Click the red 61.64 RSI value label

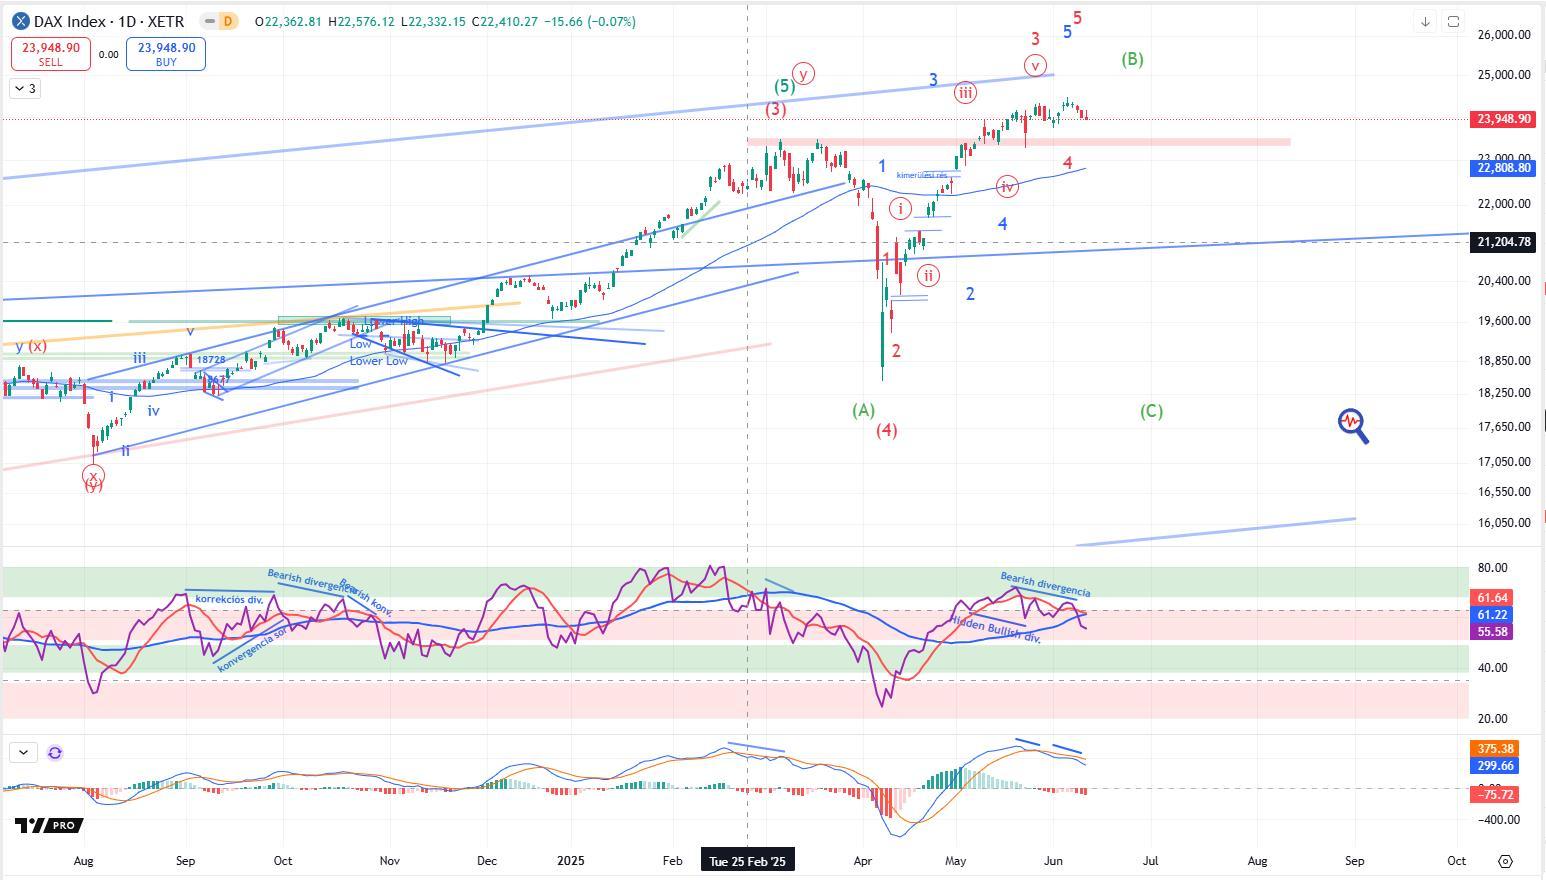click(x=1492, y=598)
